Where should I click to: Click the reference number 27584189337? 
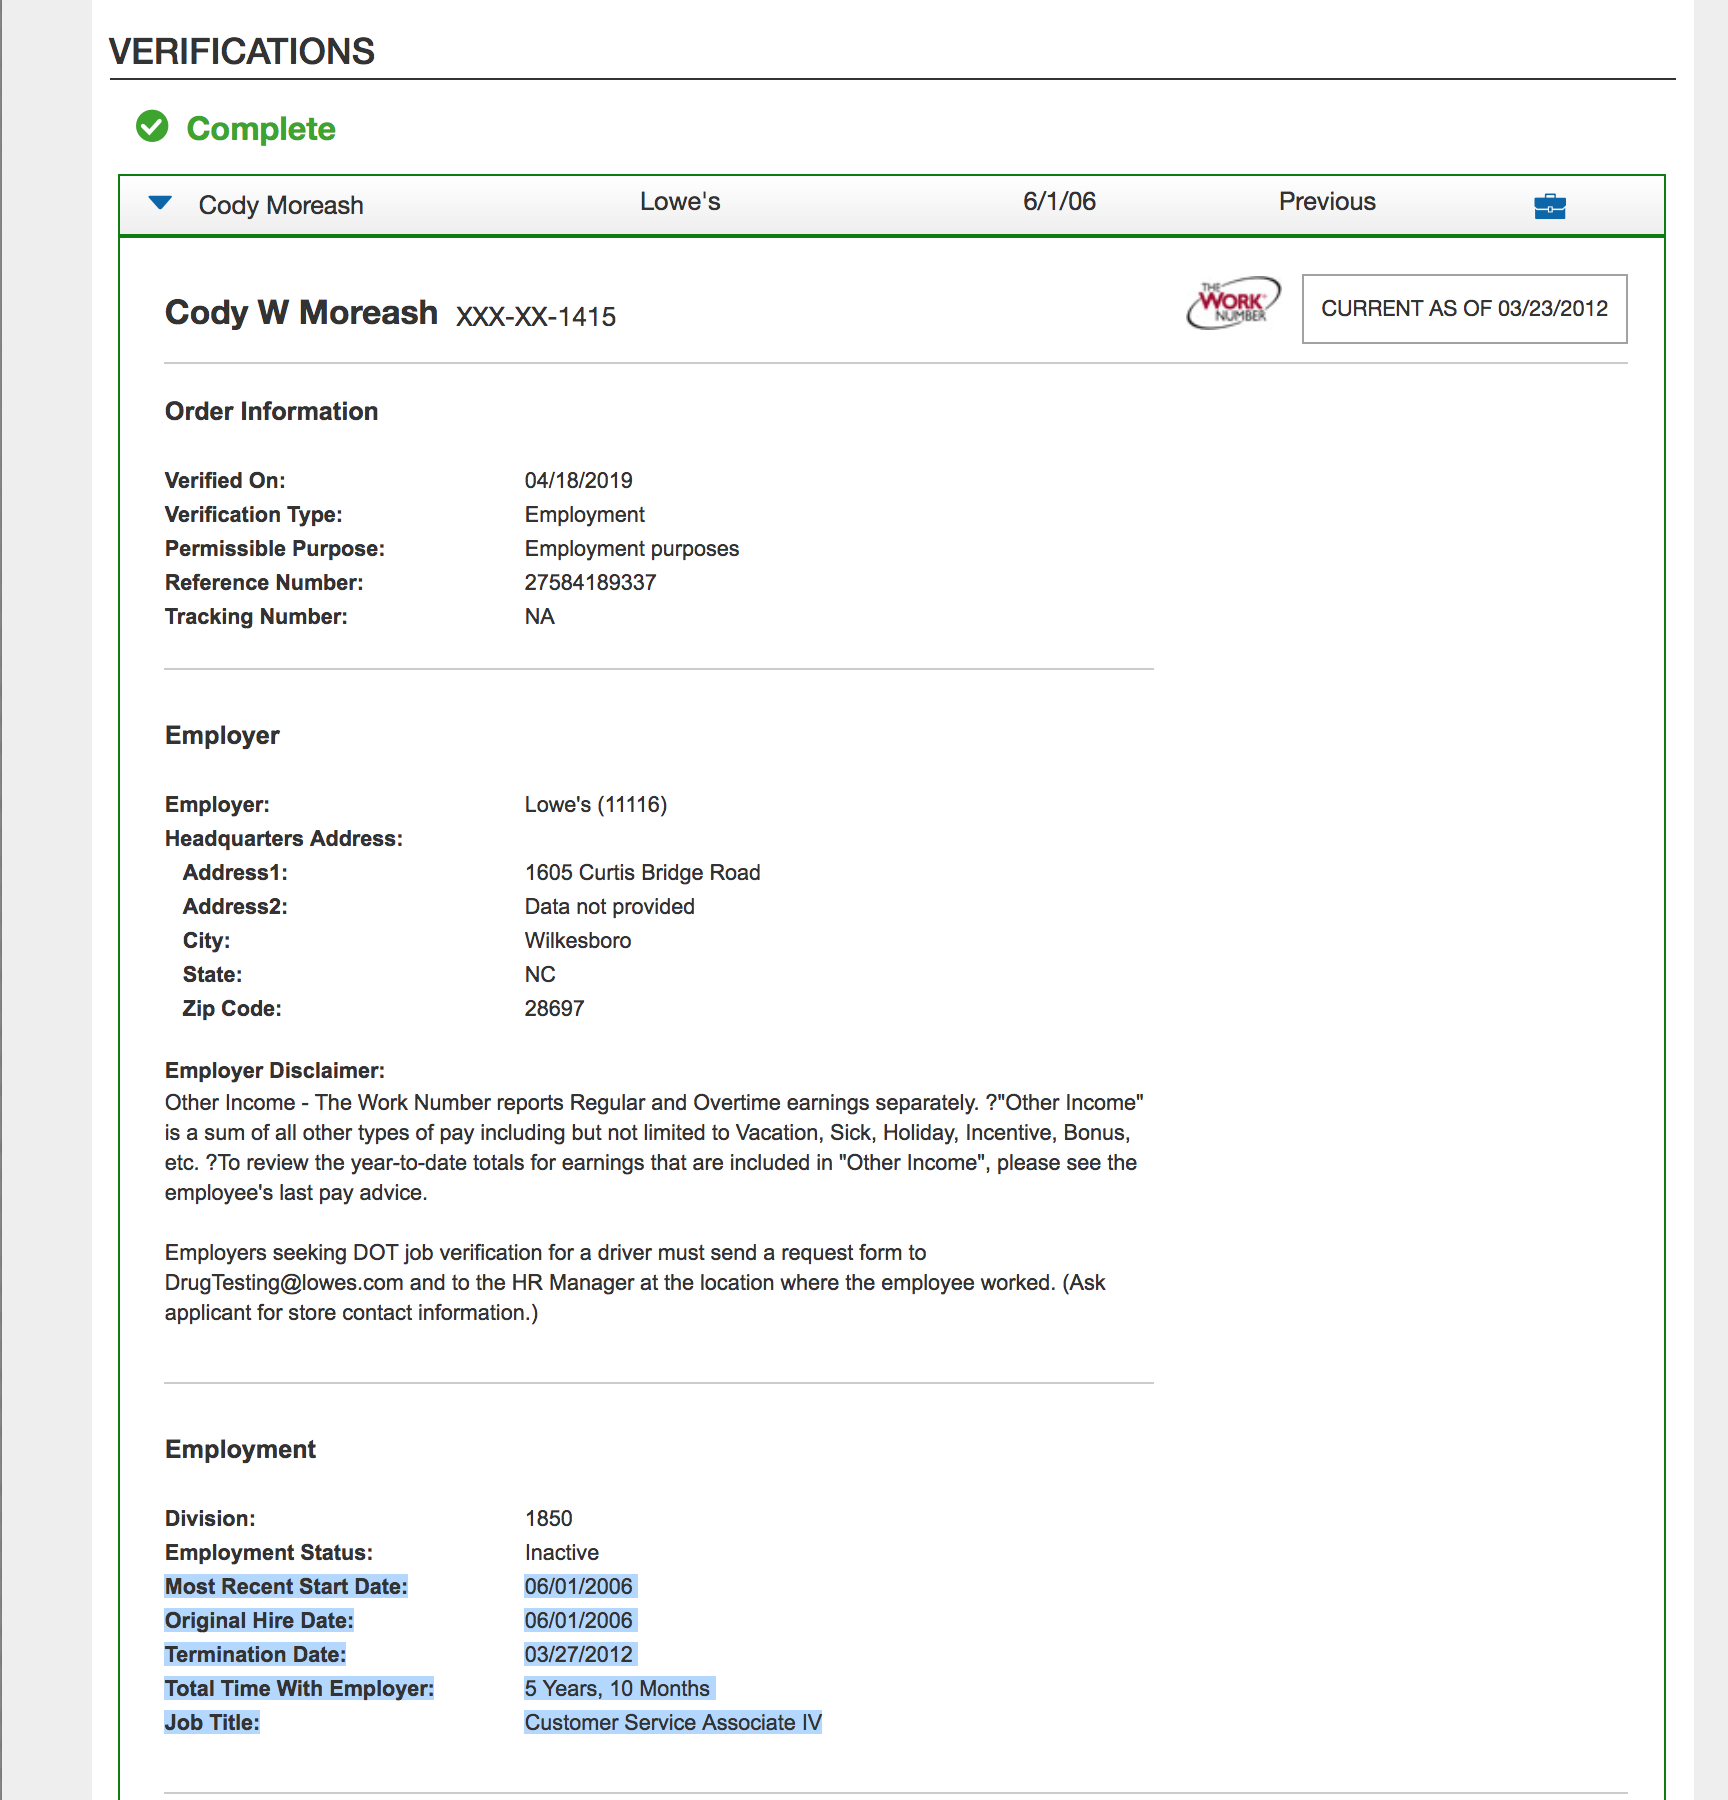[x=590, y=583]
